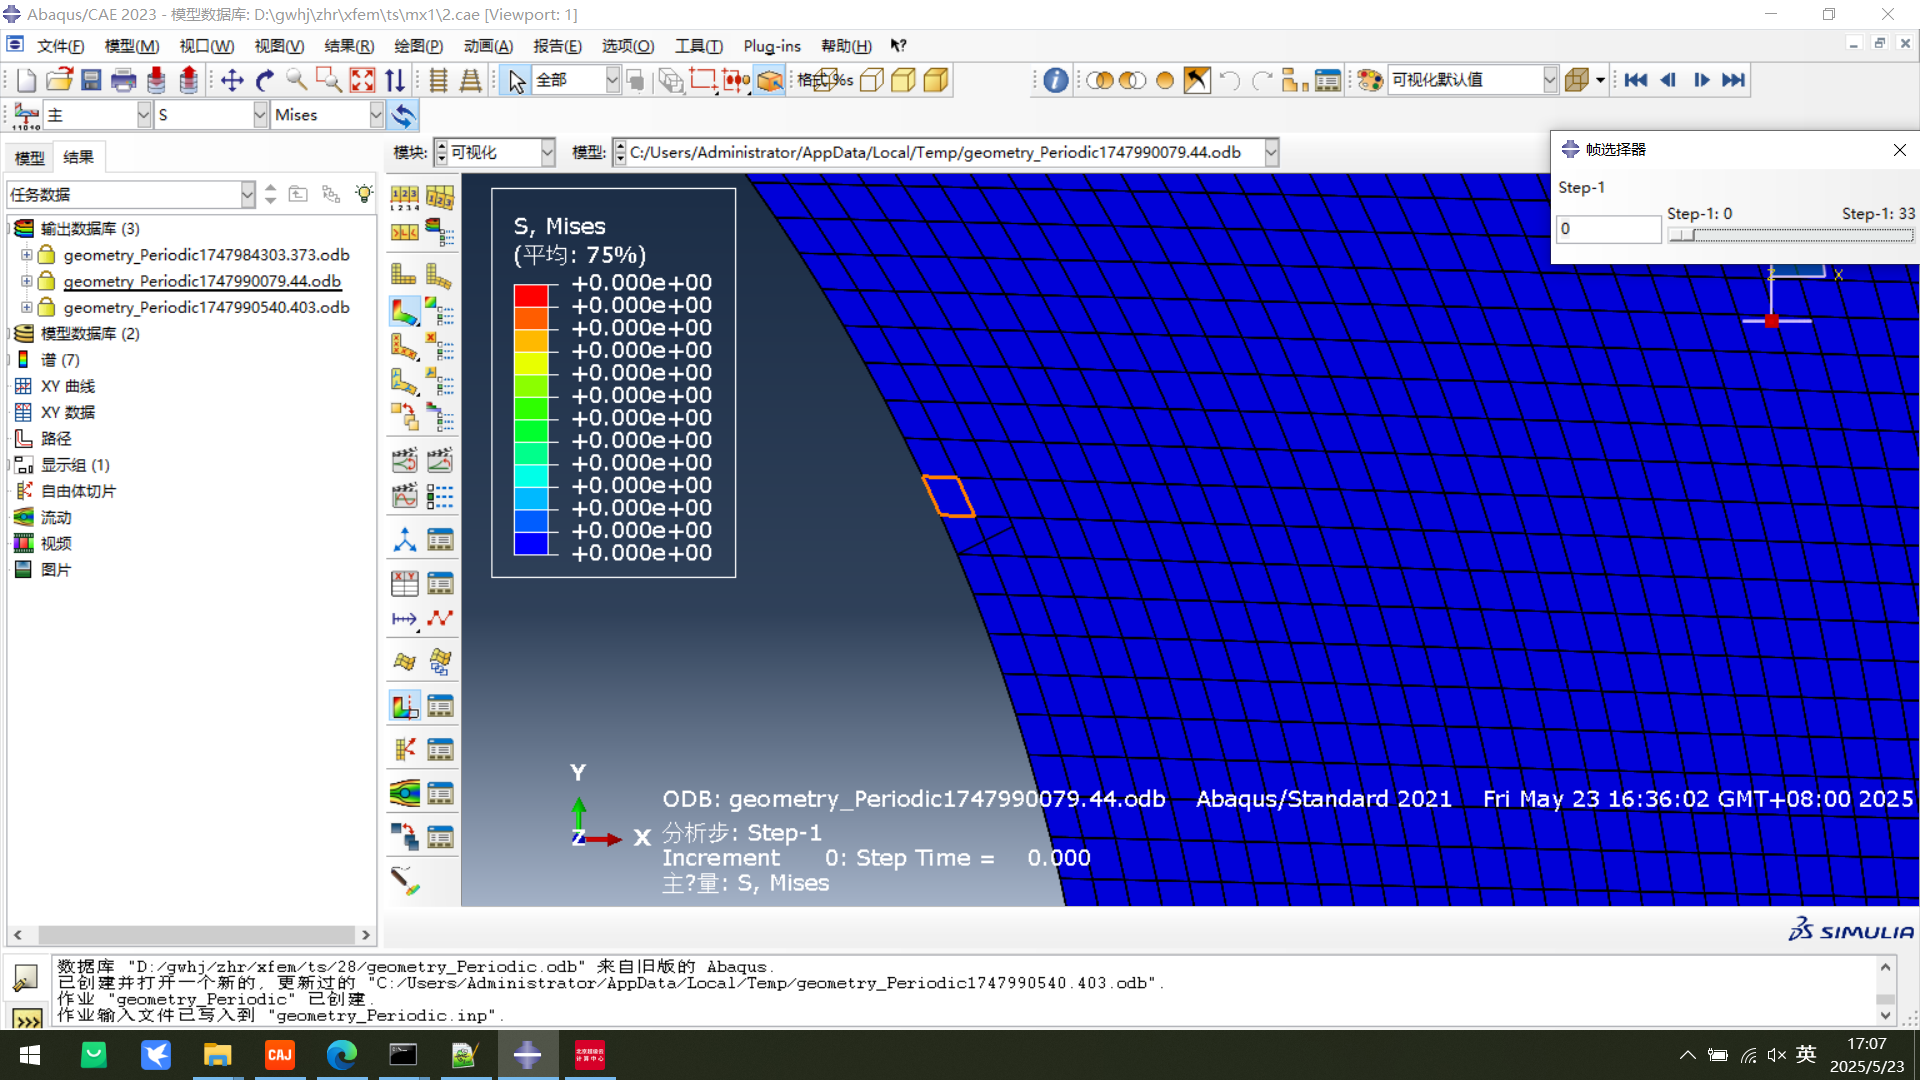Click the frame number input field
Viewport: 1920px width, 1080px height.
pos(1608,229)
